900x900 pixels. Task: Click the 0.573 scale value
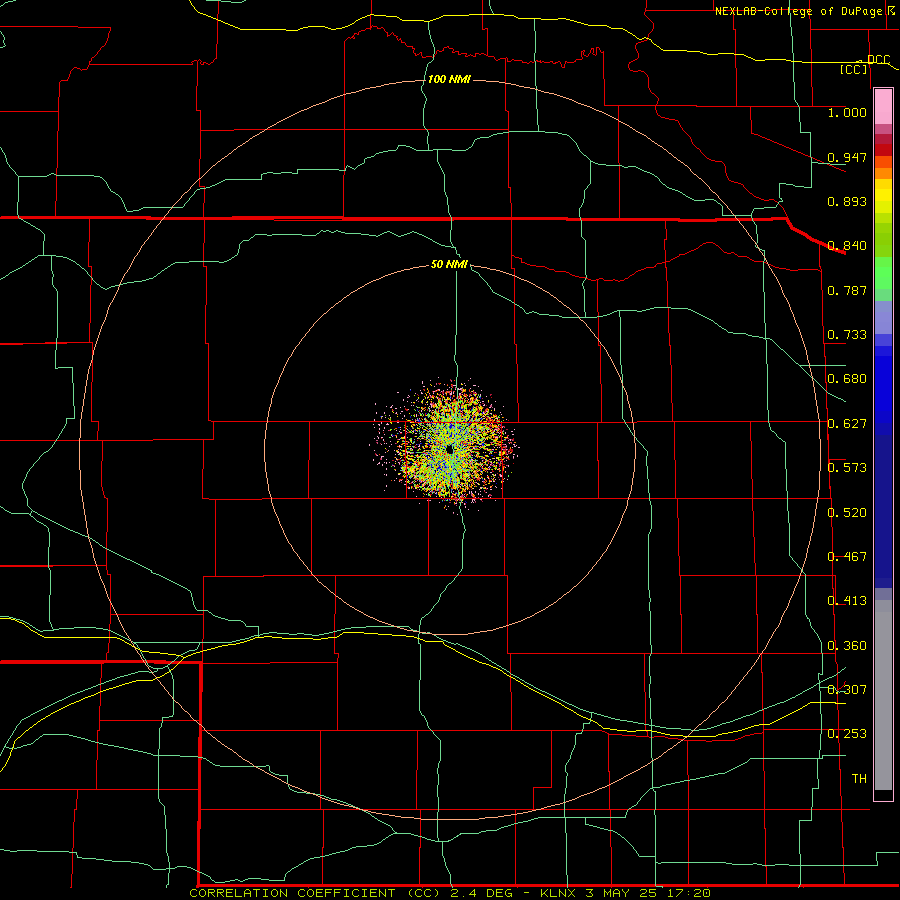click(x=847, y=468)
